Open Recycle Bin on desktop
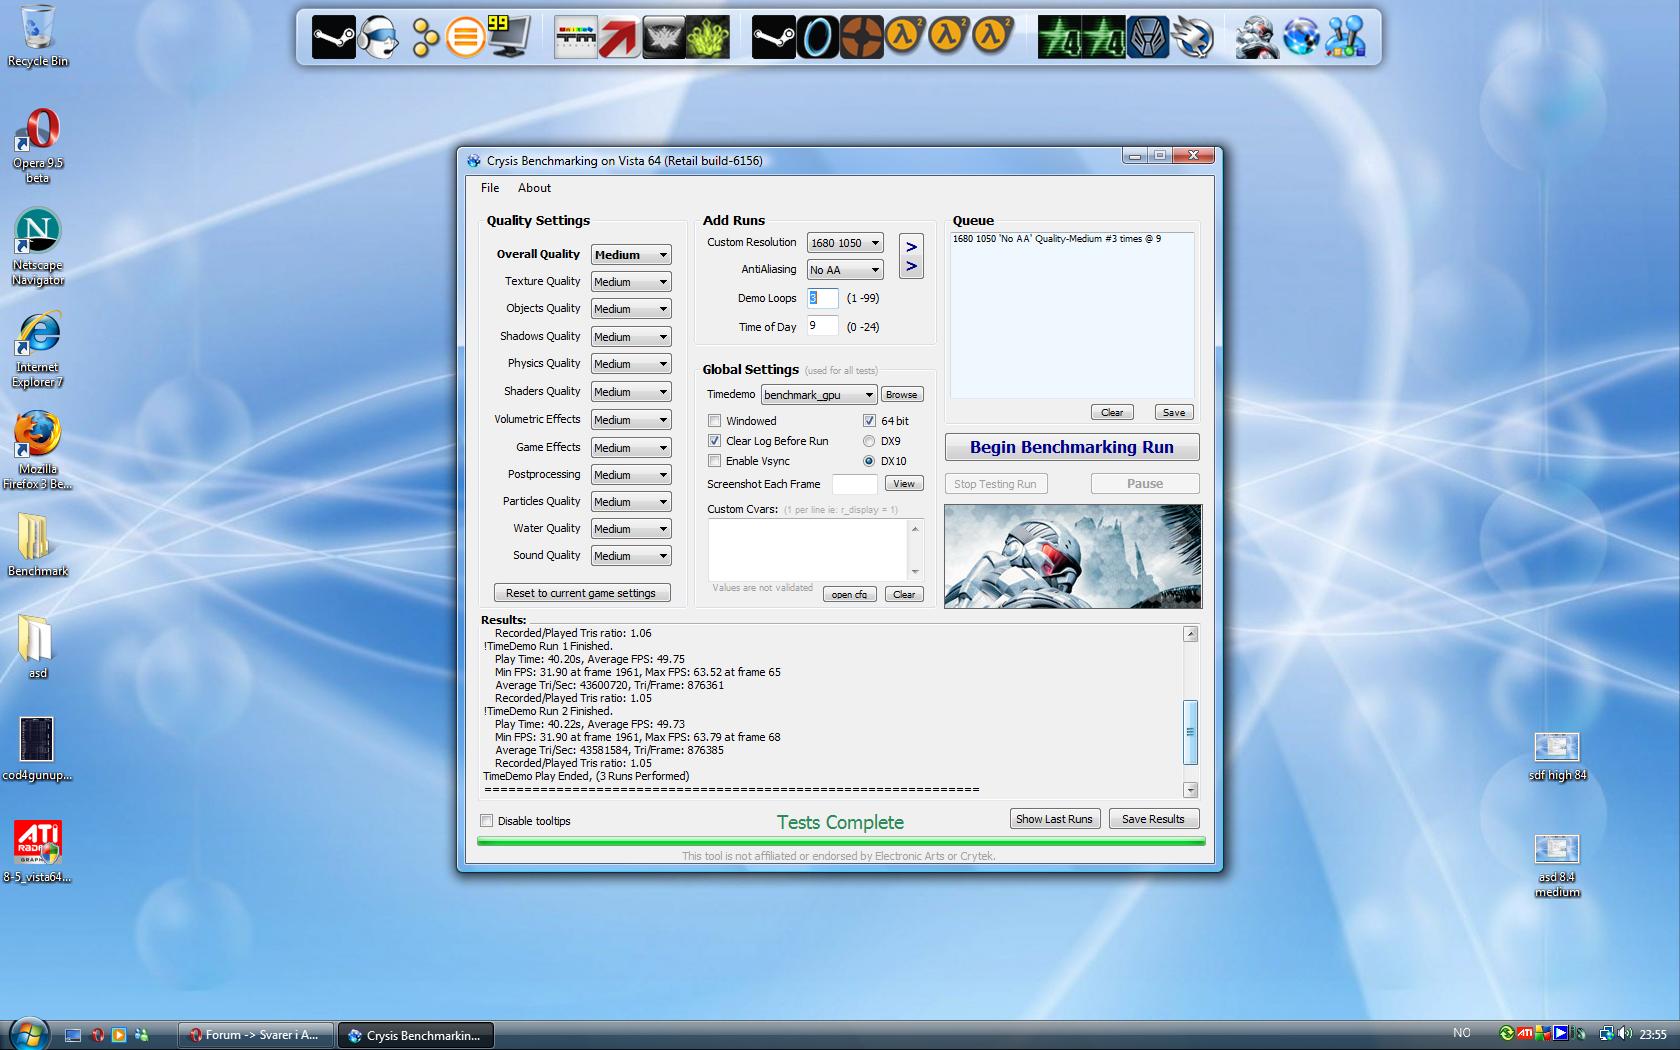1680x1050 pixels. 38,36
